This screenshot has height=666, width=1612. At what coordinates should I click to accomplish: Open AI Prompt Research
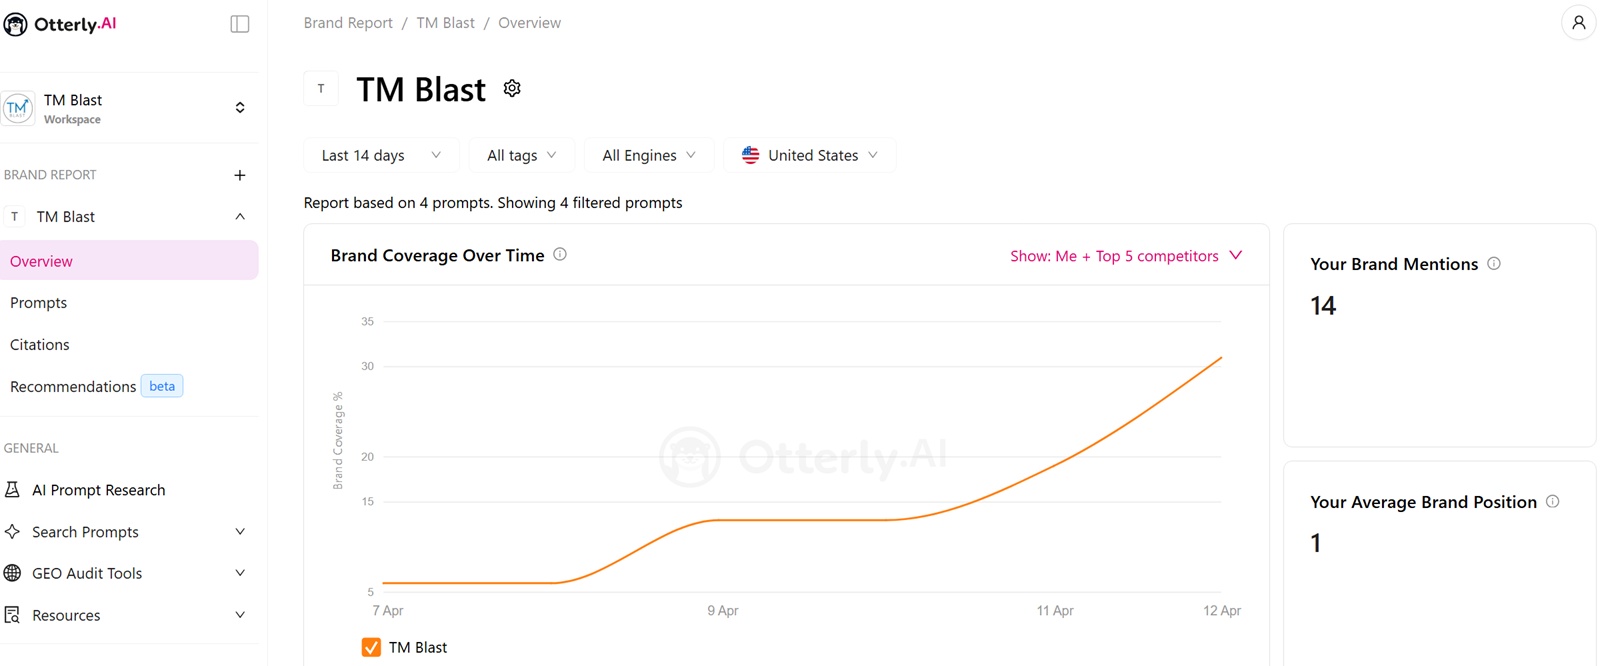tap(98, 490)
